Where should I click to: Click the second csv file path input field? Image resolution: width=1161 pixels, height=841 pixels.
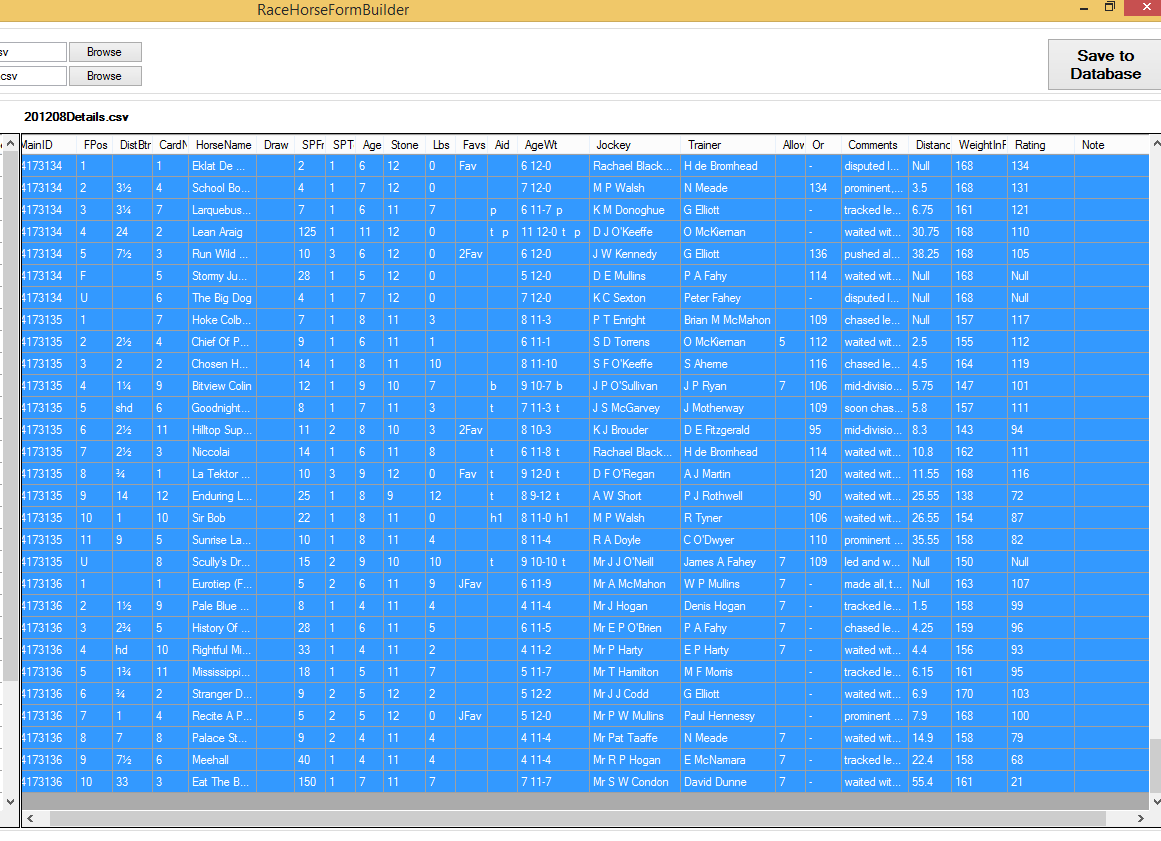[33, 75]
